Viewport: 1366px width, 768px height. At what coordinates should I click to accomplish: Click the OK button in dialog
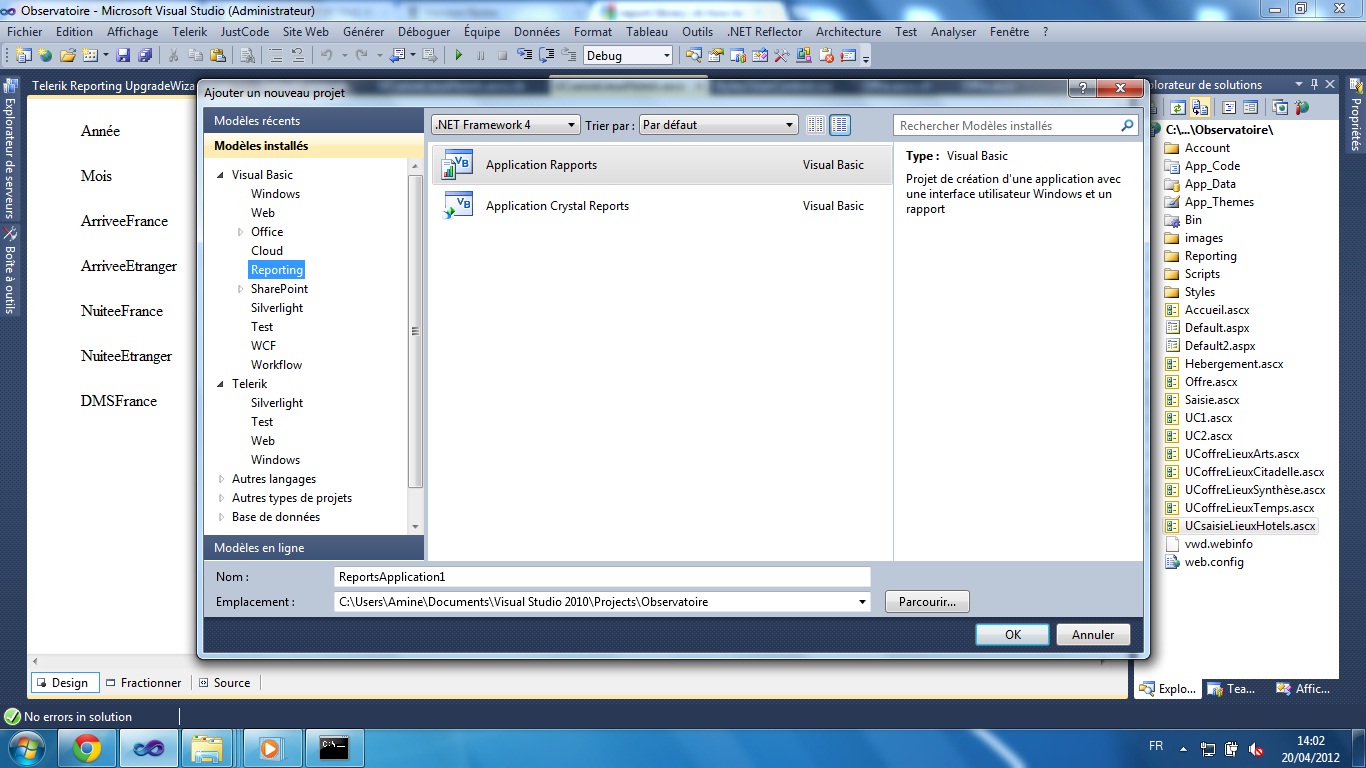(1013, 634)
